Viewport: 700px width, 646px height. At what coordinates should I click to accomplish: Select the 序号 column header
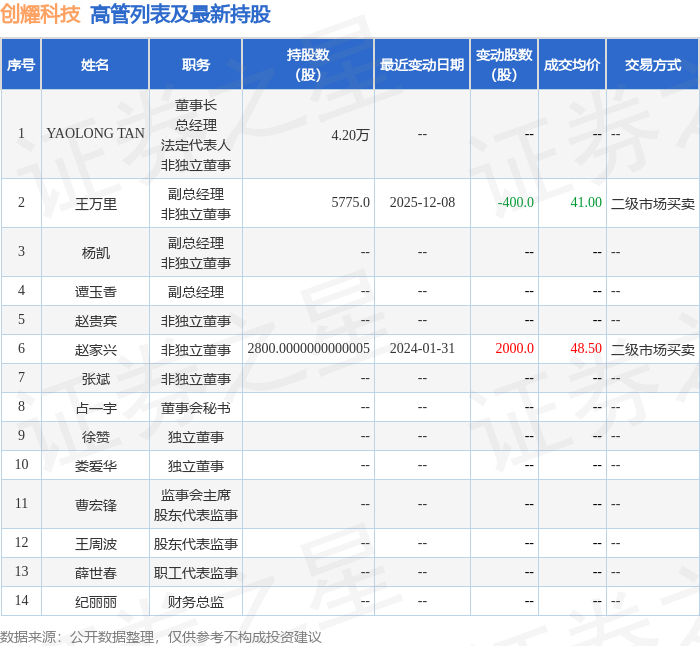[x=21, y=65]
